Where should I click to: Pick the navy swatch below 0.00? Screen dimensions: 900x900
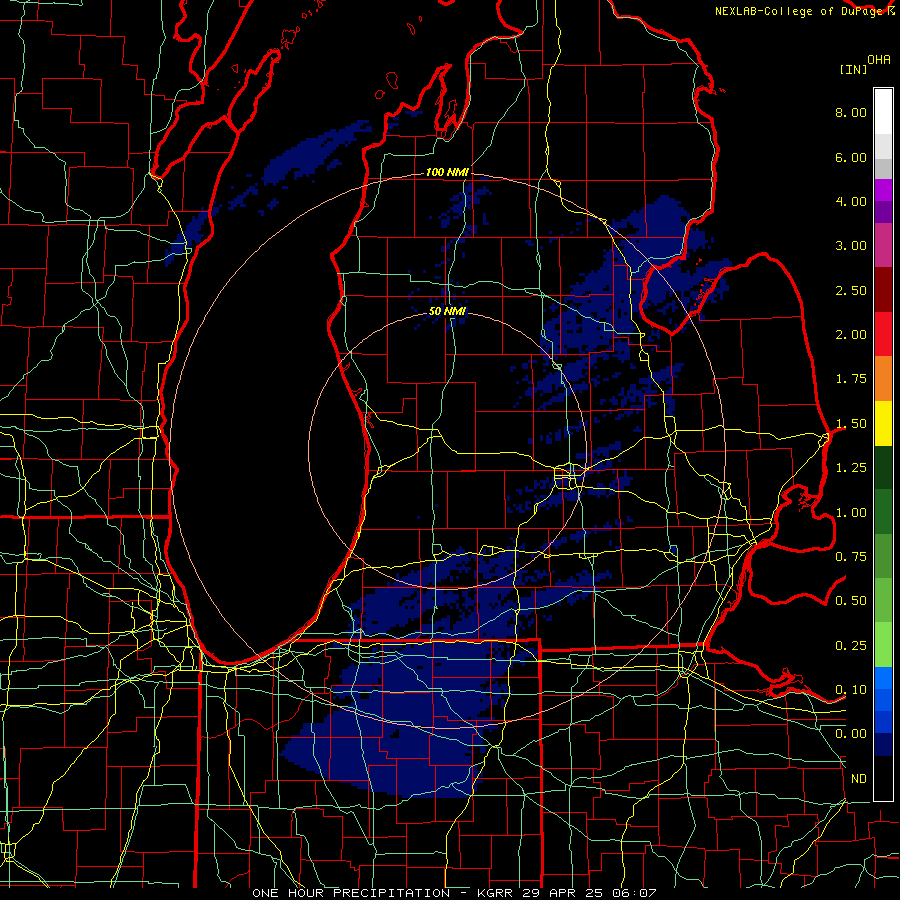(883, 745)
